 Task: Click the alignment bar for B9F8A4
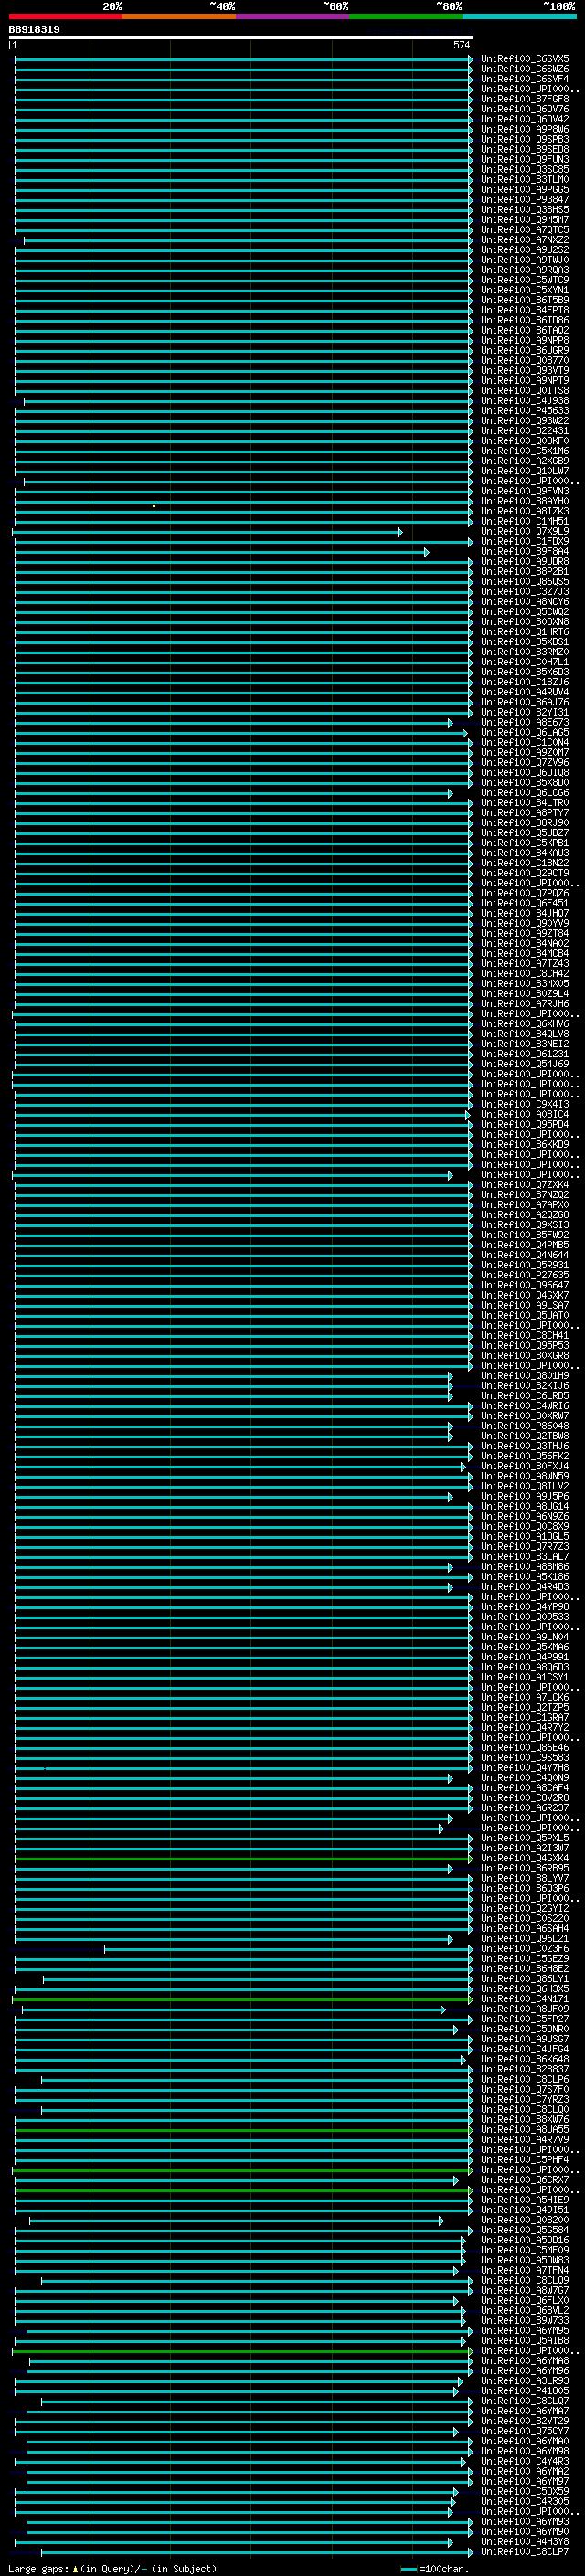pyautogui.click(x=222, y=552)
